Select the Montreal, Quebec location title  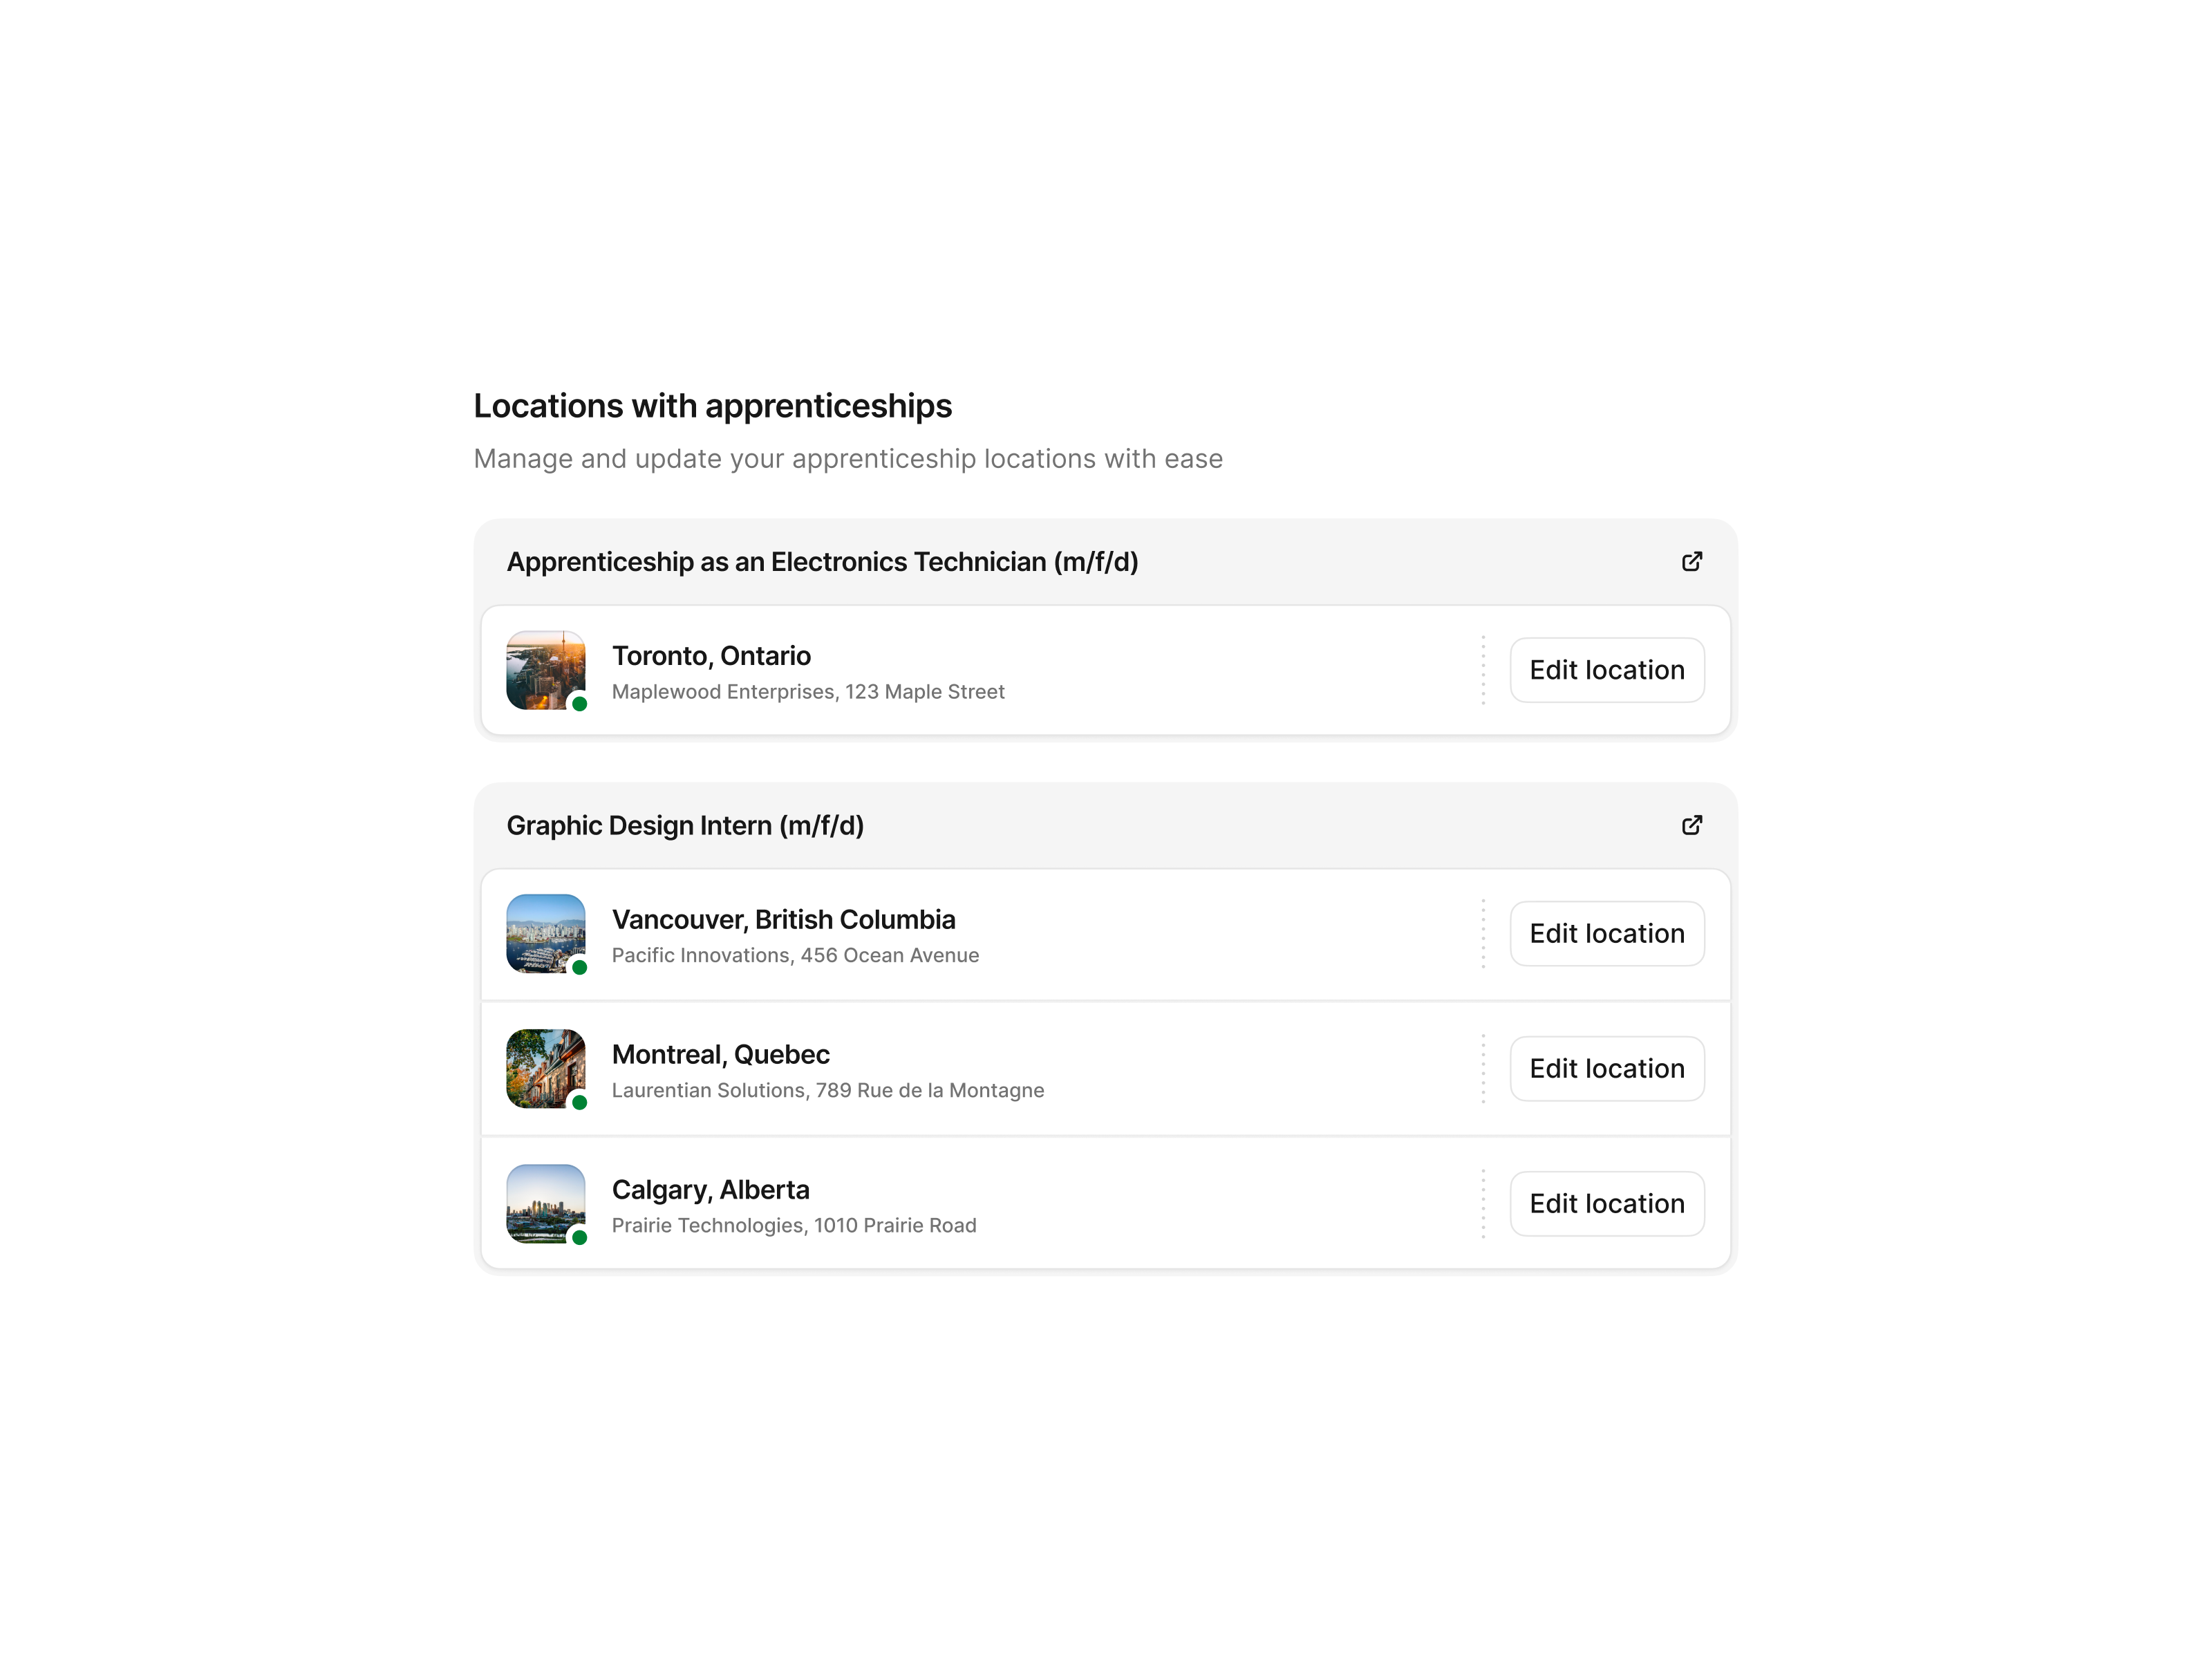pyautogui.click(x=720, y=1054)
